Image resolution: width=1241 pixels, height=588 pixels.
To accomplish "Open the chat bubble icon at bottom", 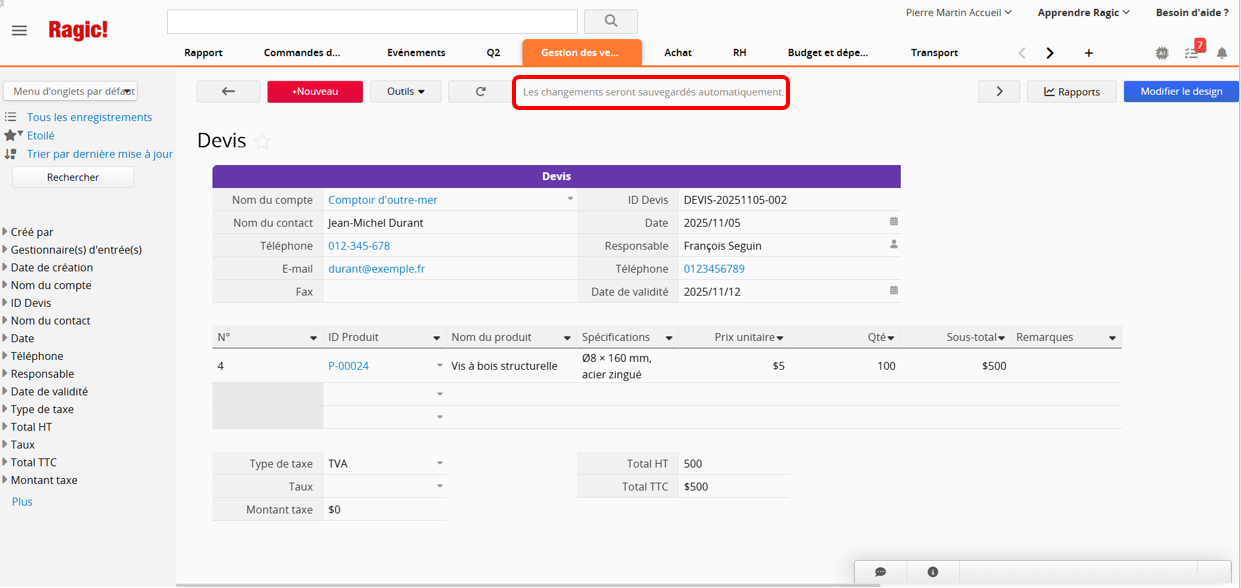I will click(x=880, y=572).
